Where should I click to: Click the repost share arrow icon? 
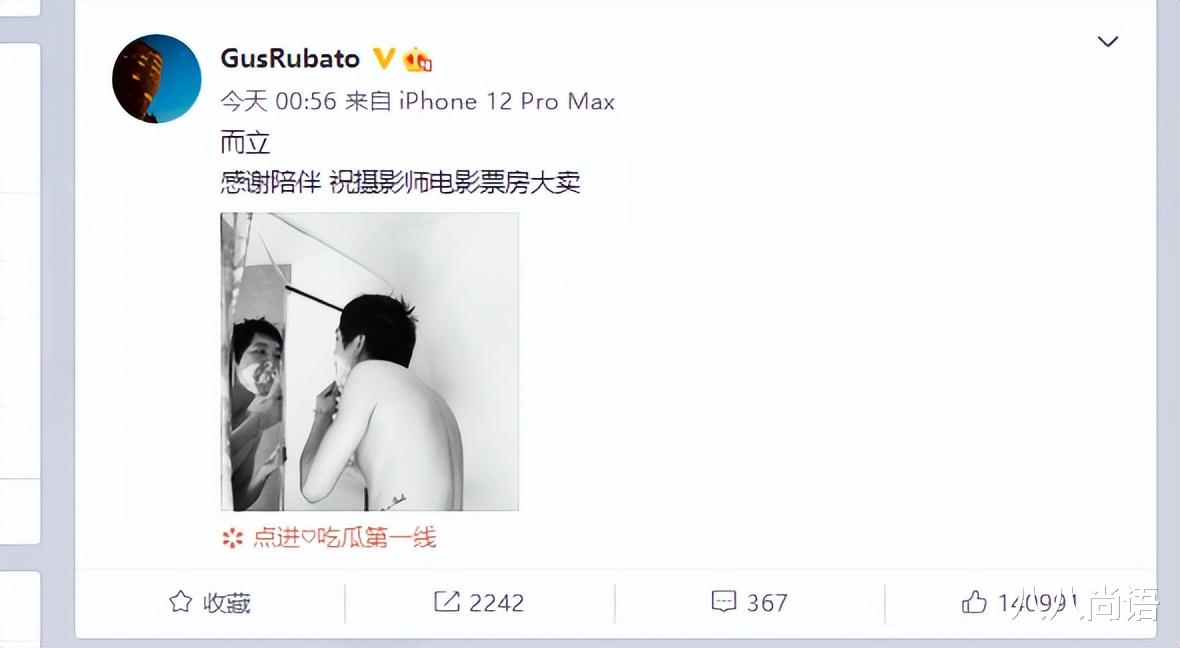point(446,601)
